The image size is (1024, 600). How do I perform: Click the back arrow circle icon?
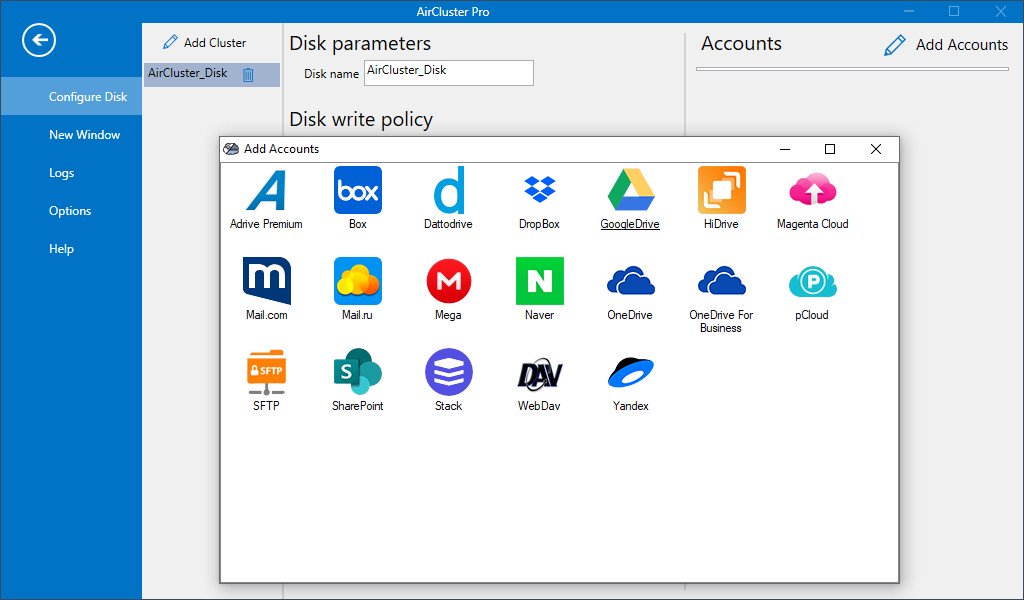point(39,40)
